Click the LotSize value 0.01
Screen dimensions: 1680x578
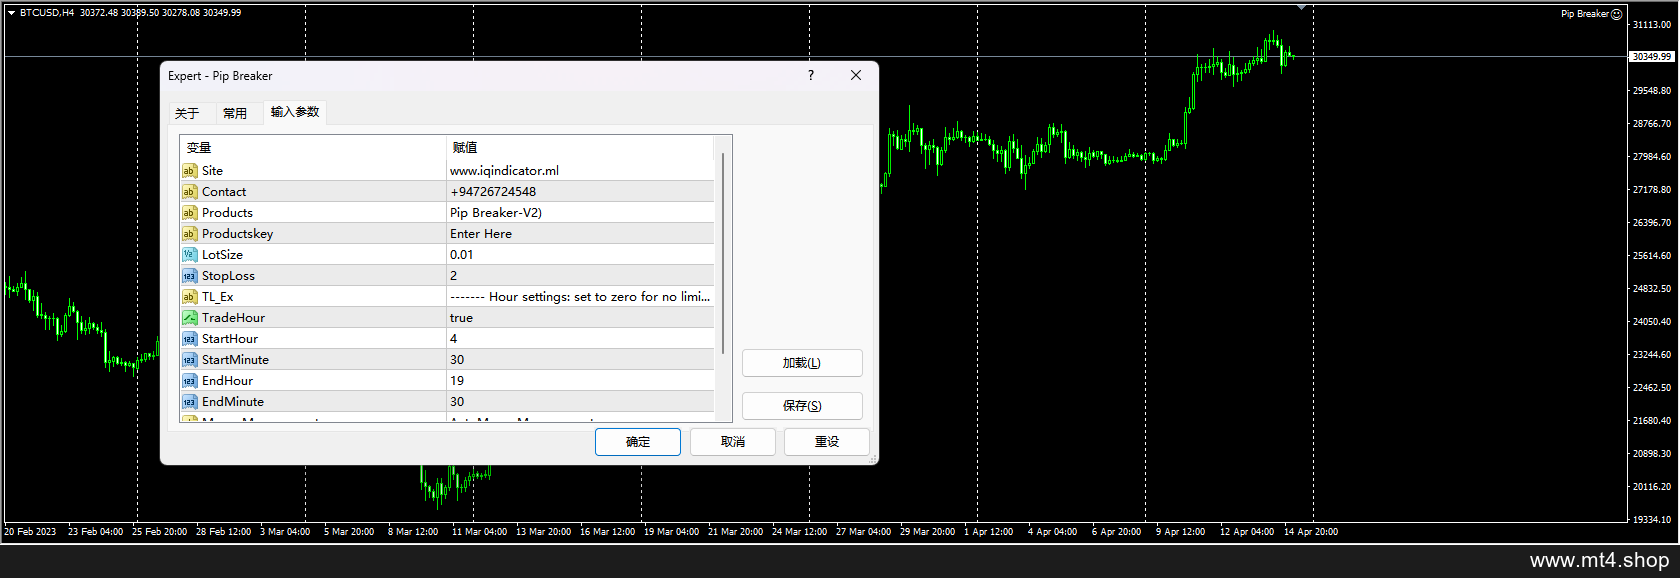click(x=462, y=255)
